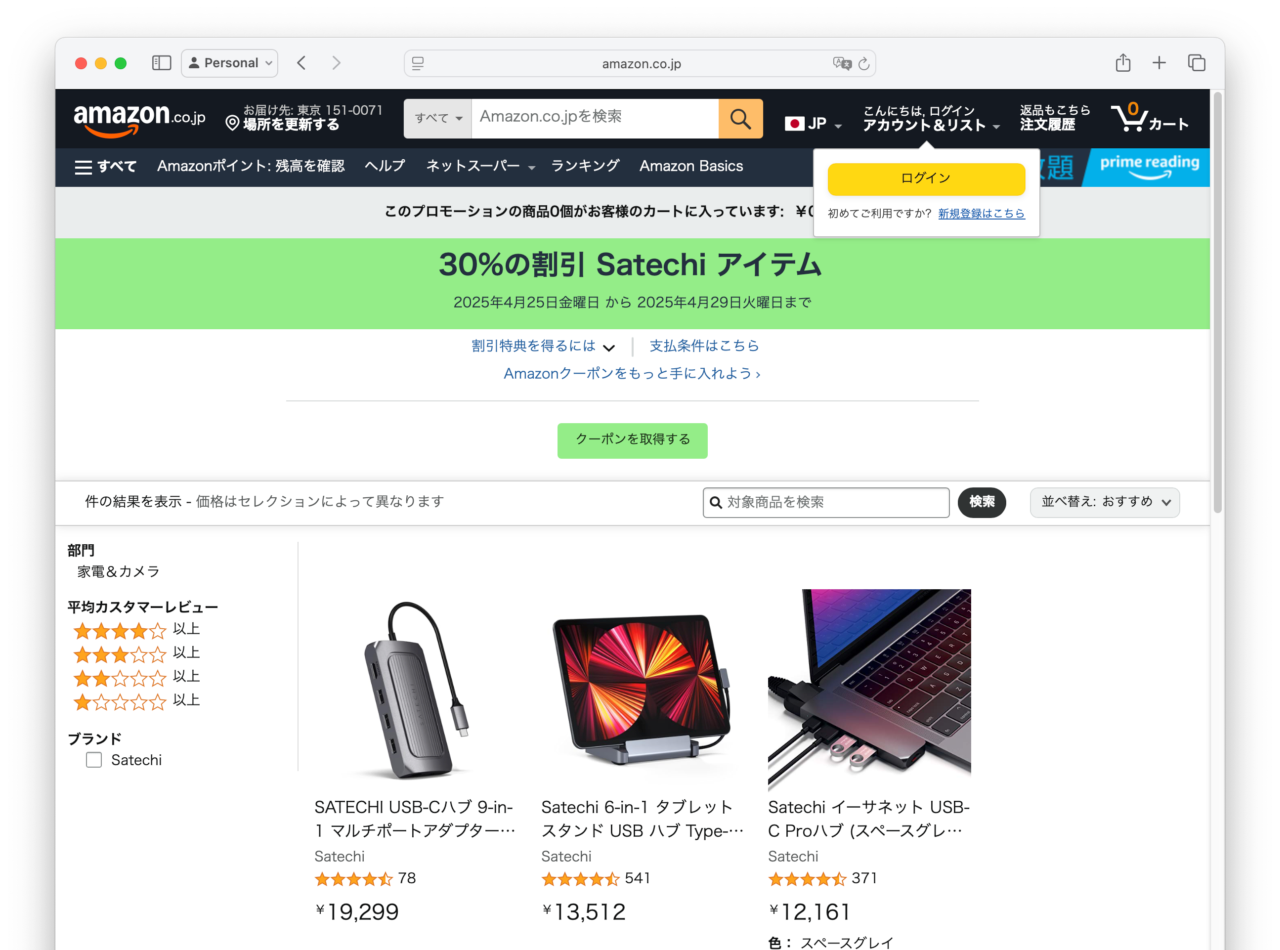The height and width of the screenshot is (950, 1280).
Task: Click the page reload icon
Action: pos(864,64)
